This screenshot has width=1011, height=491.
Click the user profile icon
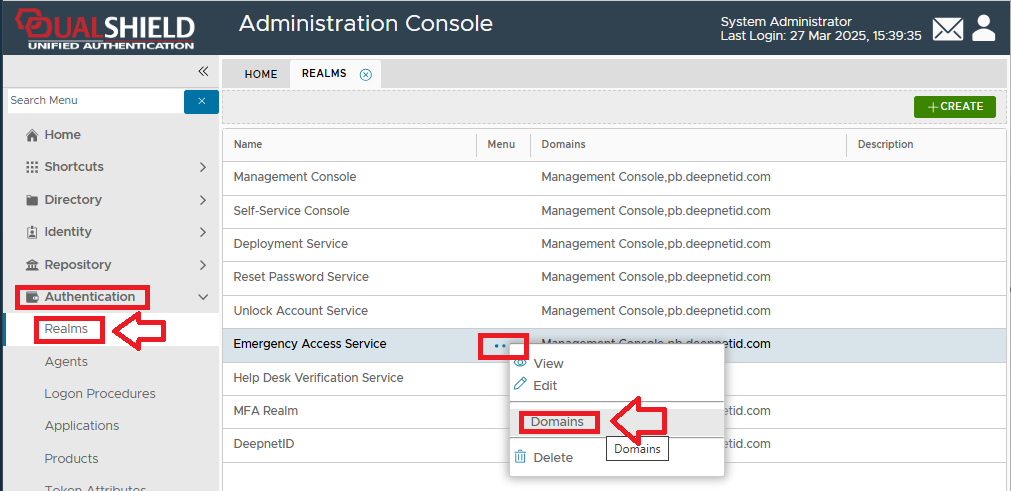(984, 28)
